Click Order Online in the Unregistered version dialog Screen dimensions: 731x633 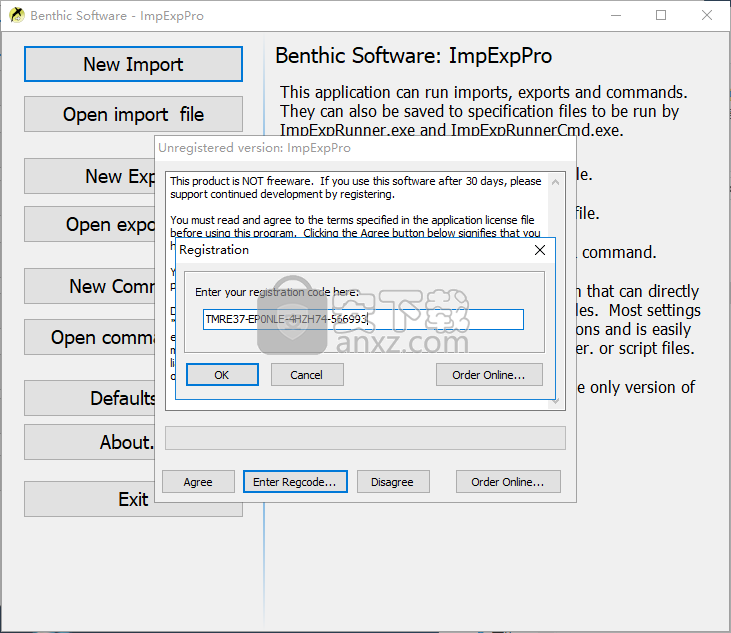508,482
